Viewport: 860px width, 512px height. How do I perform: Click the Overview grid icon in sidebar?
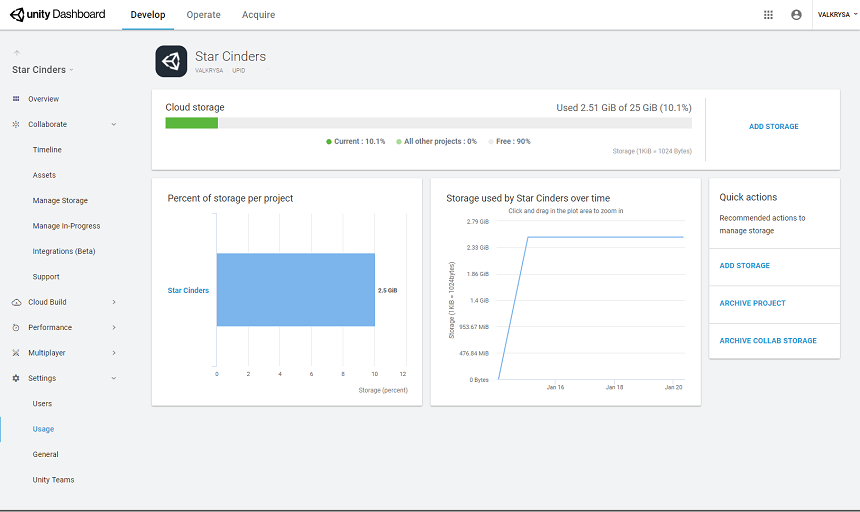(16, 99)
